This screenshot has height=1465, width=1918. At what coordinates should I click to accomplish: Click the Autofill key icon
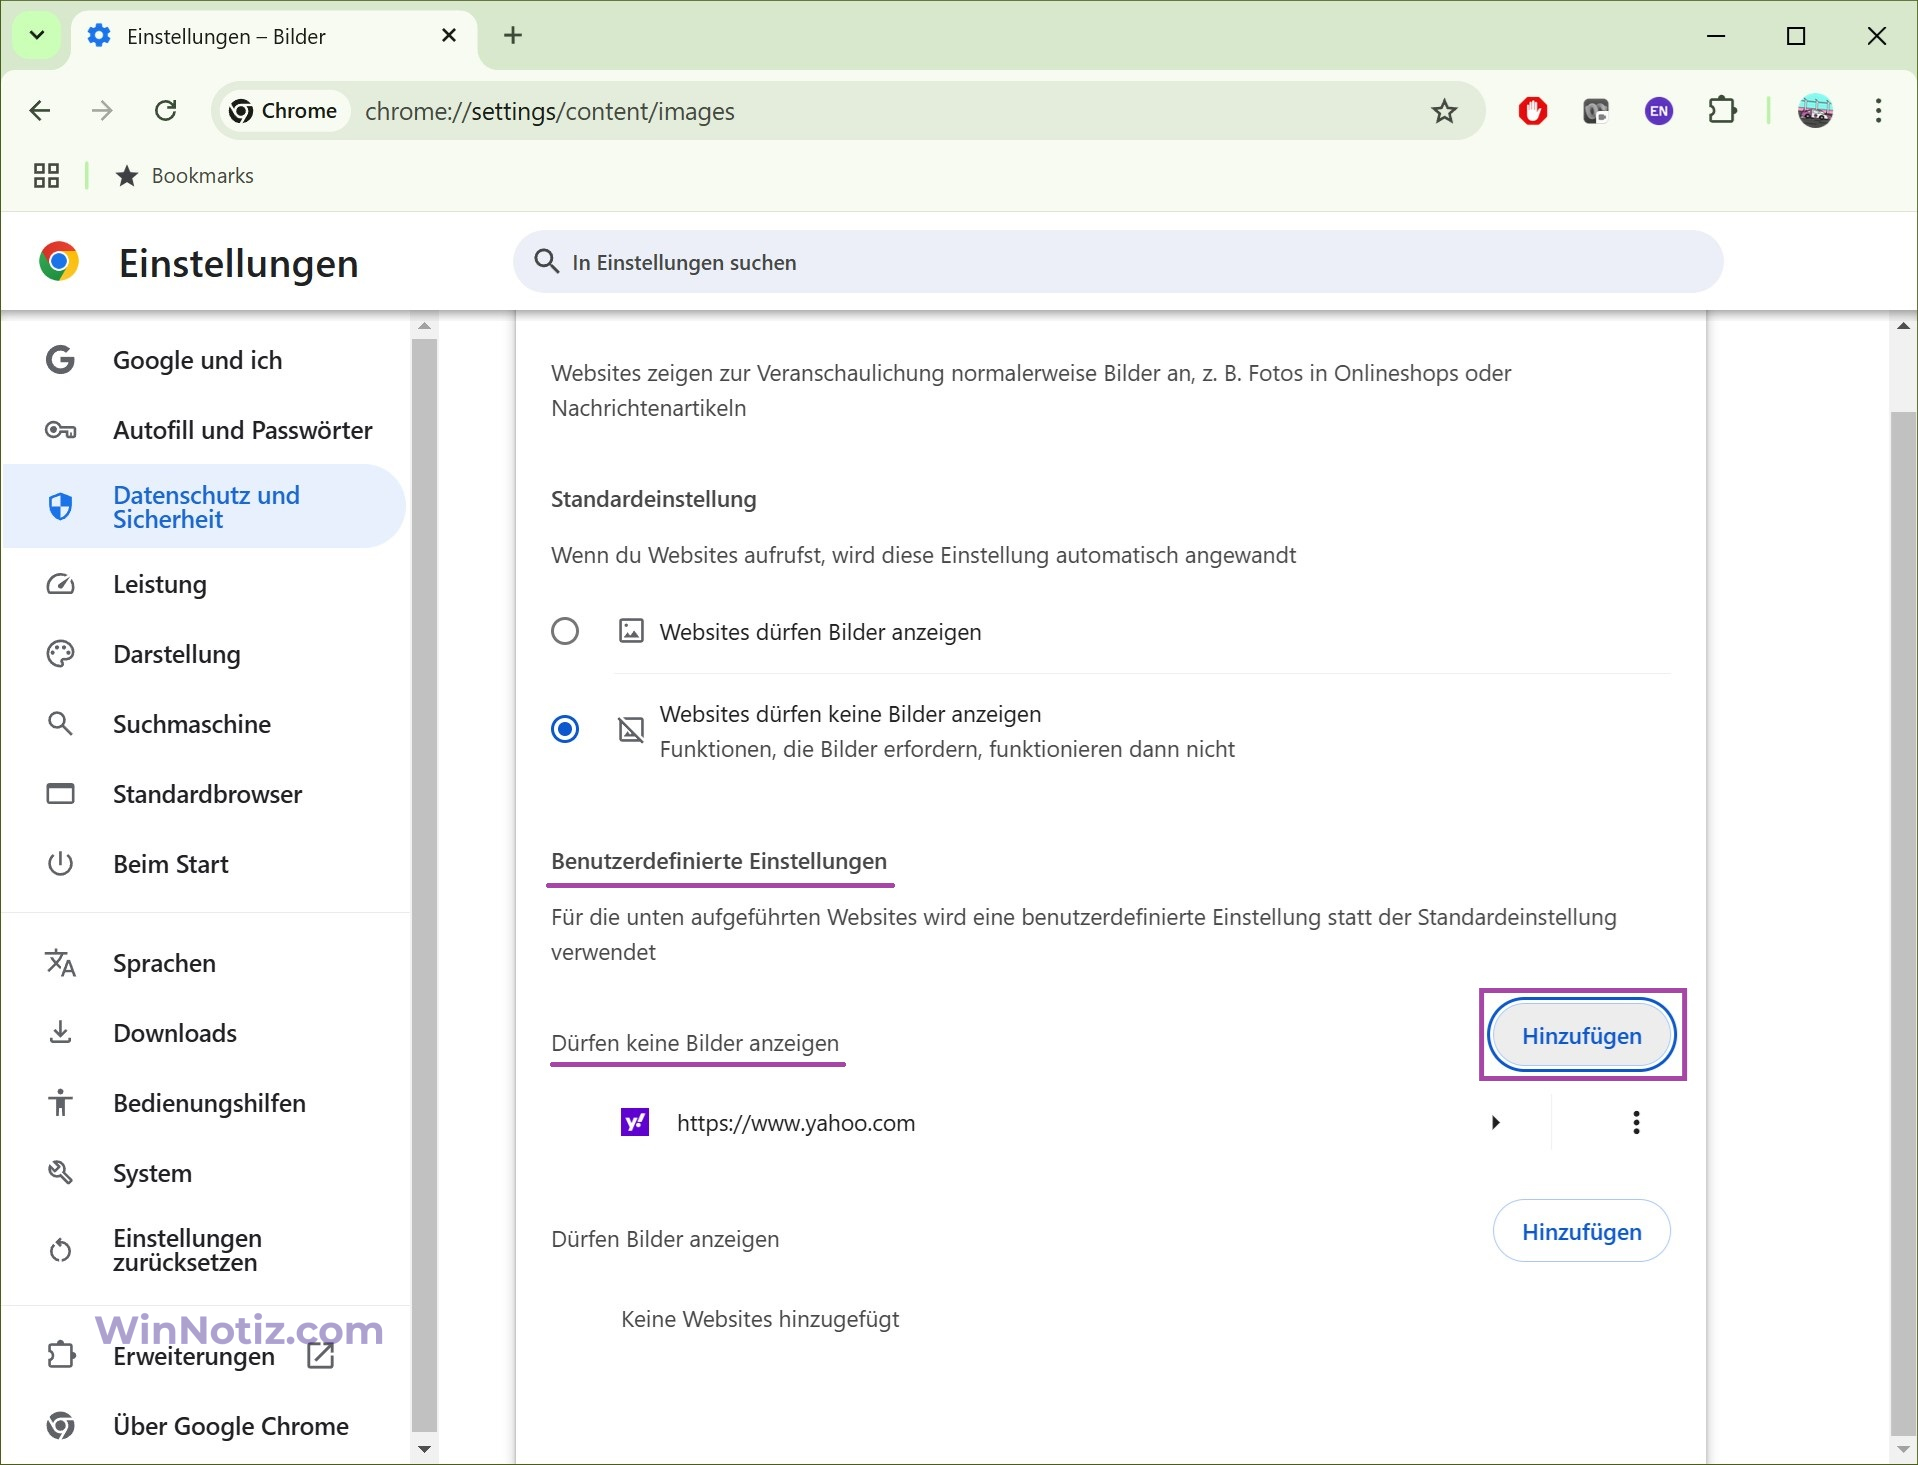point(60,430)
